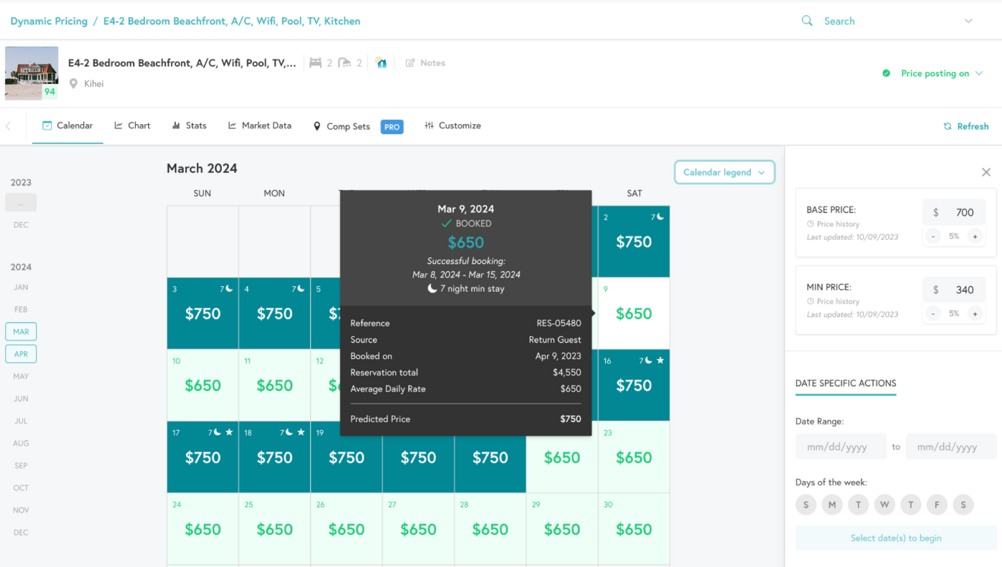Image resolution: width=1002 pixels, height=567 pixels.
Task: Toggle Friday in days of the week
Action: [937, 505]
